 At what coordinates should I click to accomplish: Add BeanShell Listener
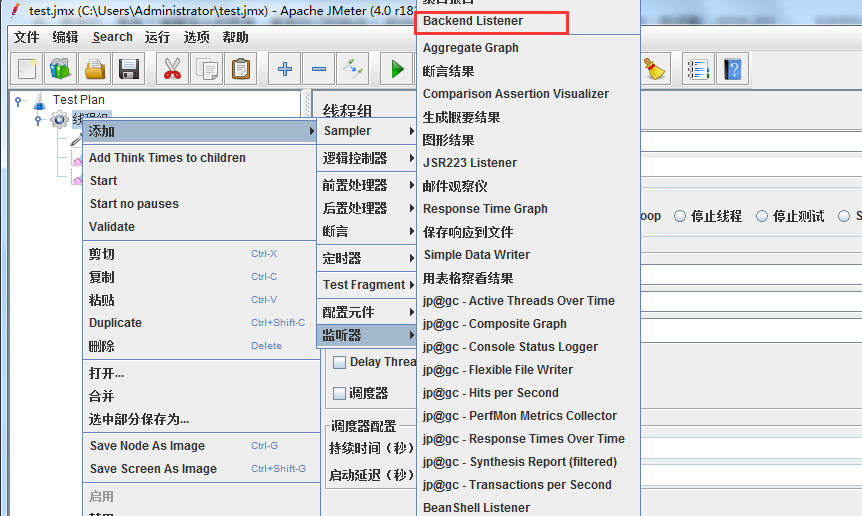(528, 508)
